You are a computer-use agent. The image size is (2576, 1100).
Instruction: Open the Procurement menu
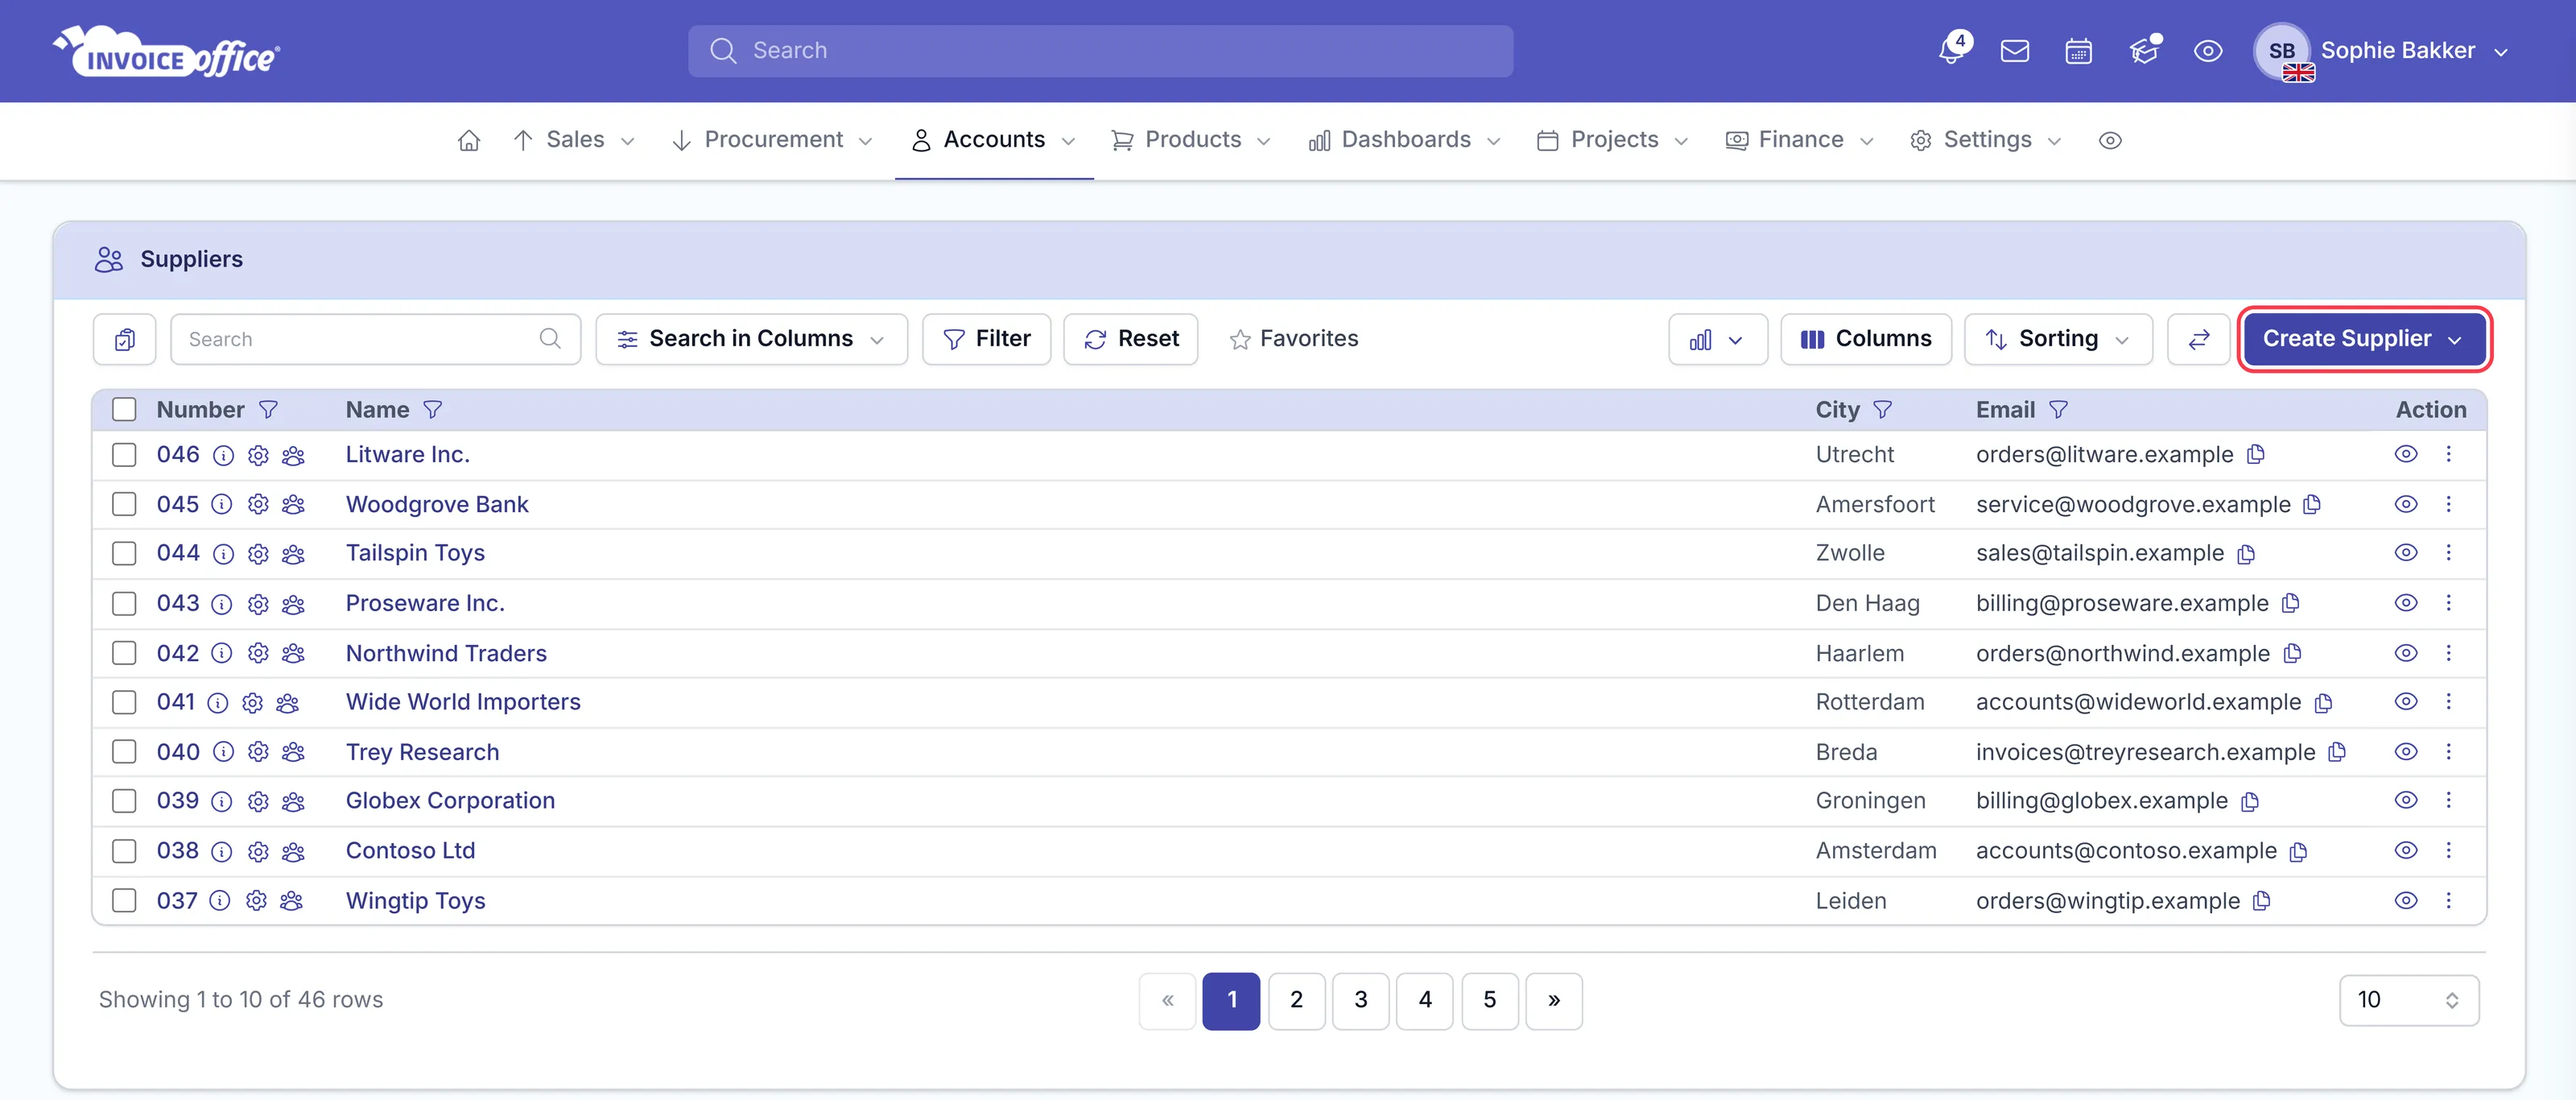click(773, 140)
